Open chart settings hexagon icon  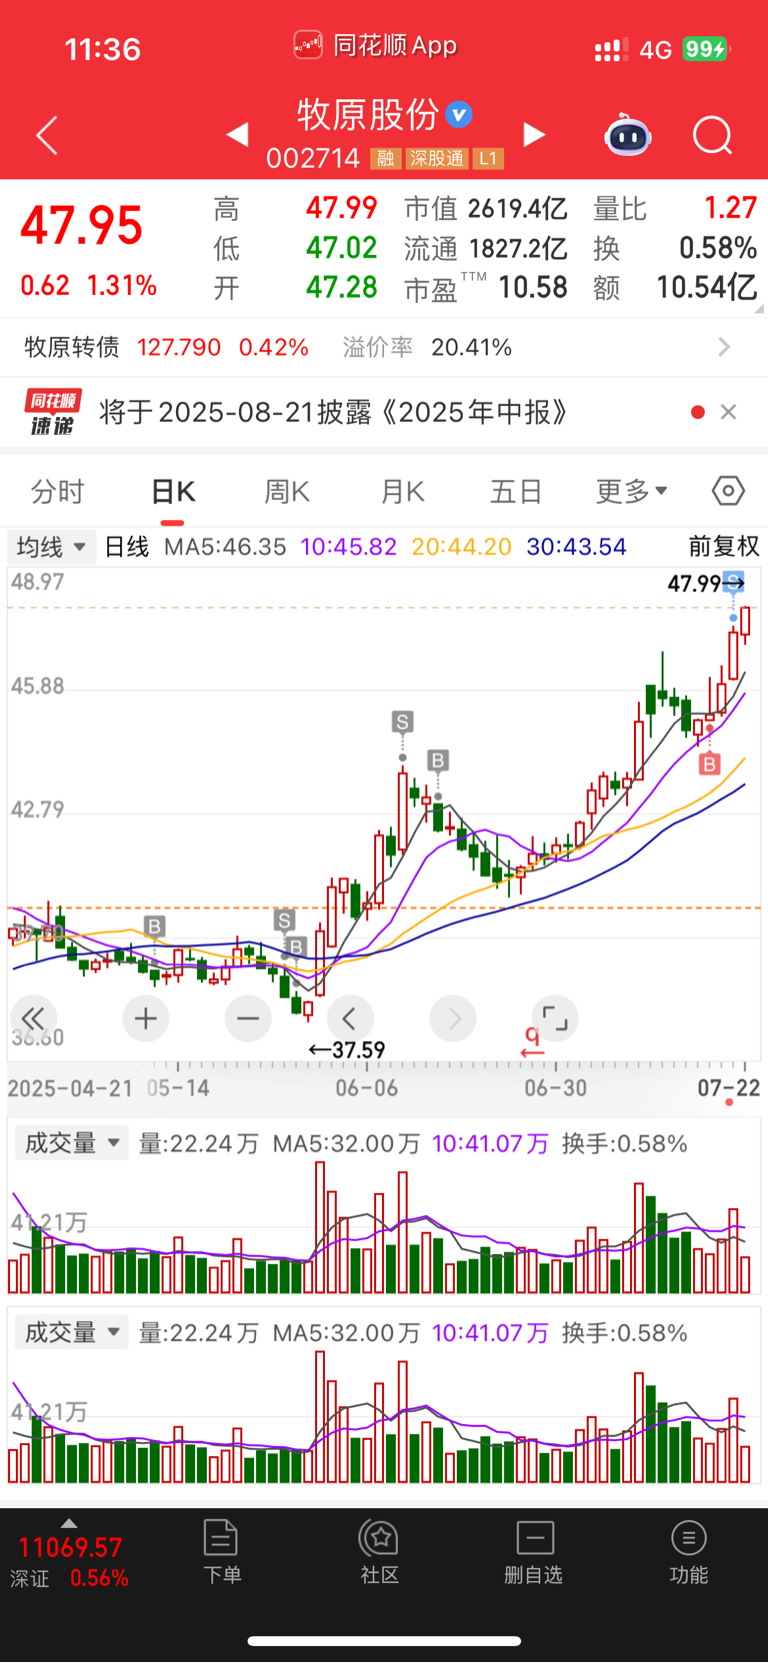729,491
